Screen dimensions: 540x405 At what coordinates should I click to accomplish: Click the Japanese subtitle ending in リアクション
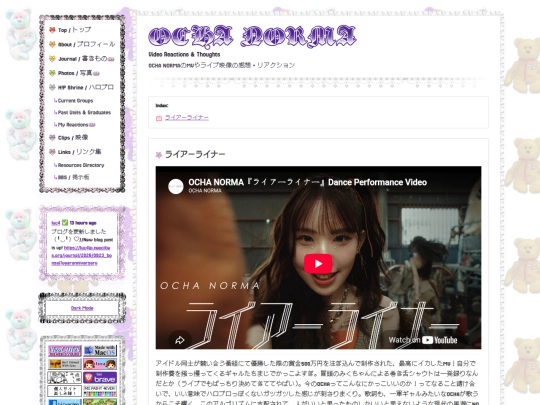pos(221,65)
